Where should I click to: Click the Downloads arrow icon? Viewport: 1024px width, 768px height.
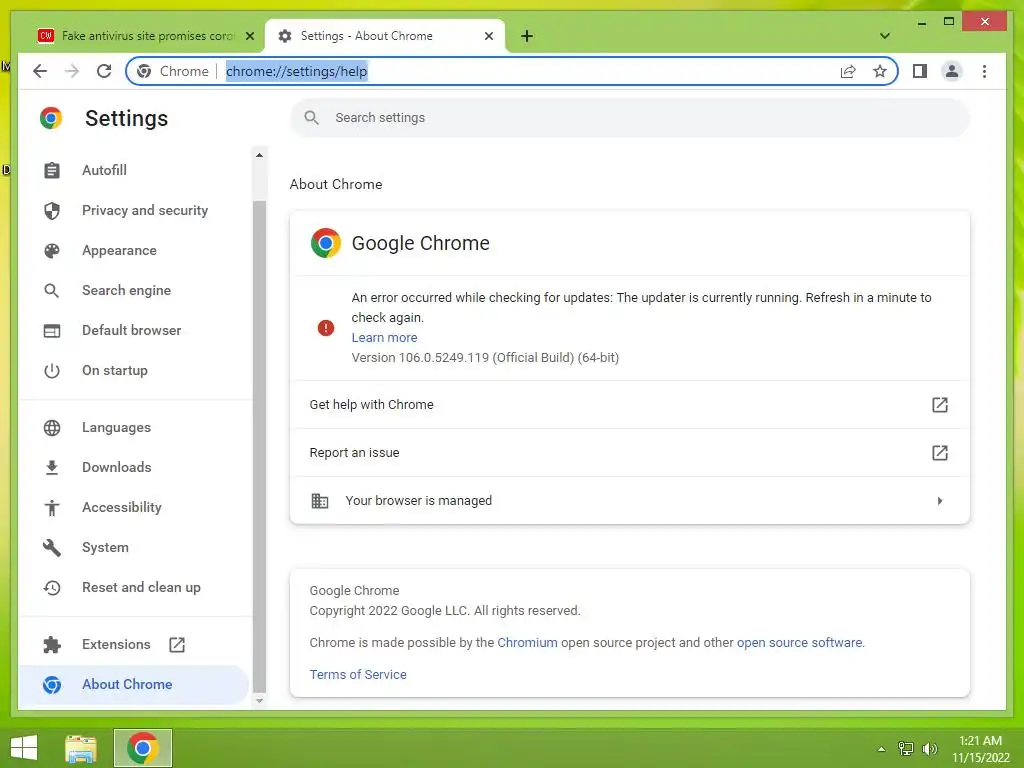pos(52,468)
